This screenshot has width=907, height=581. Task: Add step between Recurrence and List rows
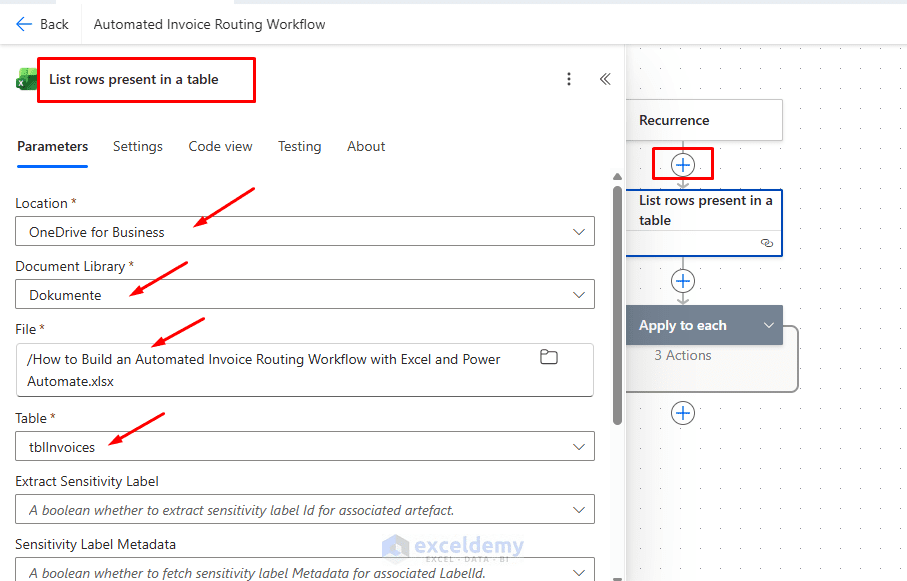[683, 165]
